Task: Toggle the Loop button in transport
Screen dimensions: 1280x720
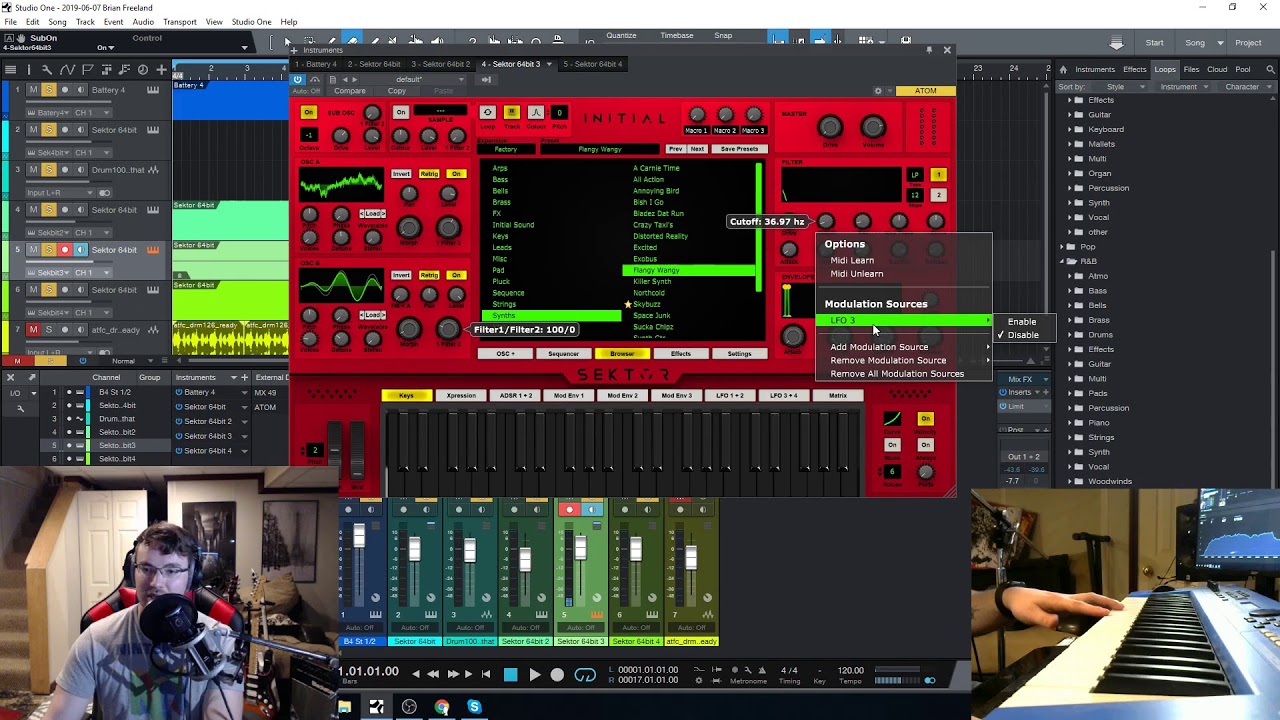Action: coord(585,675)
